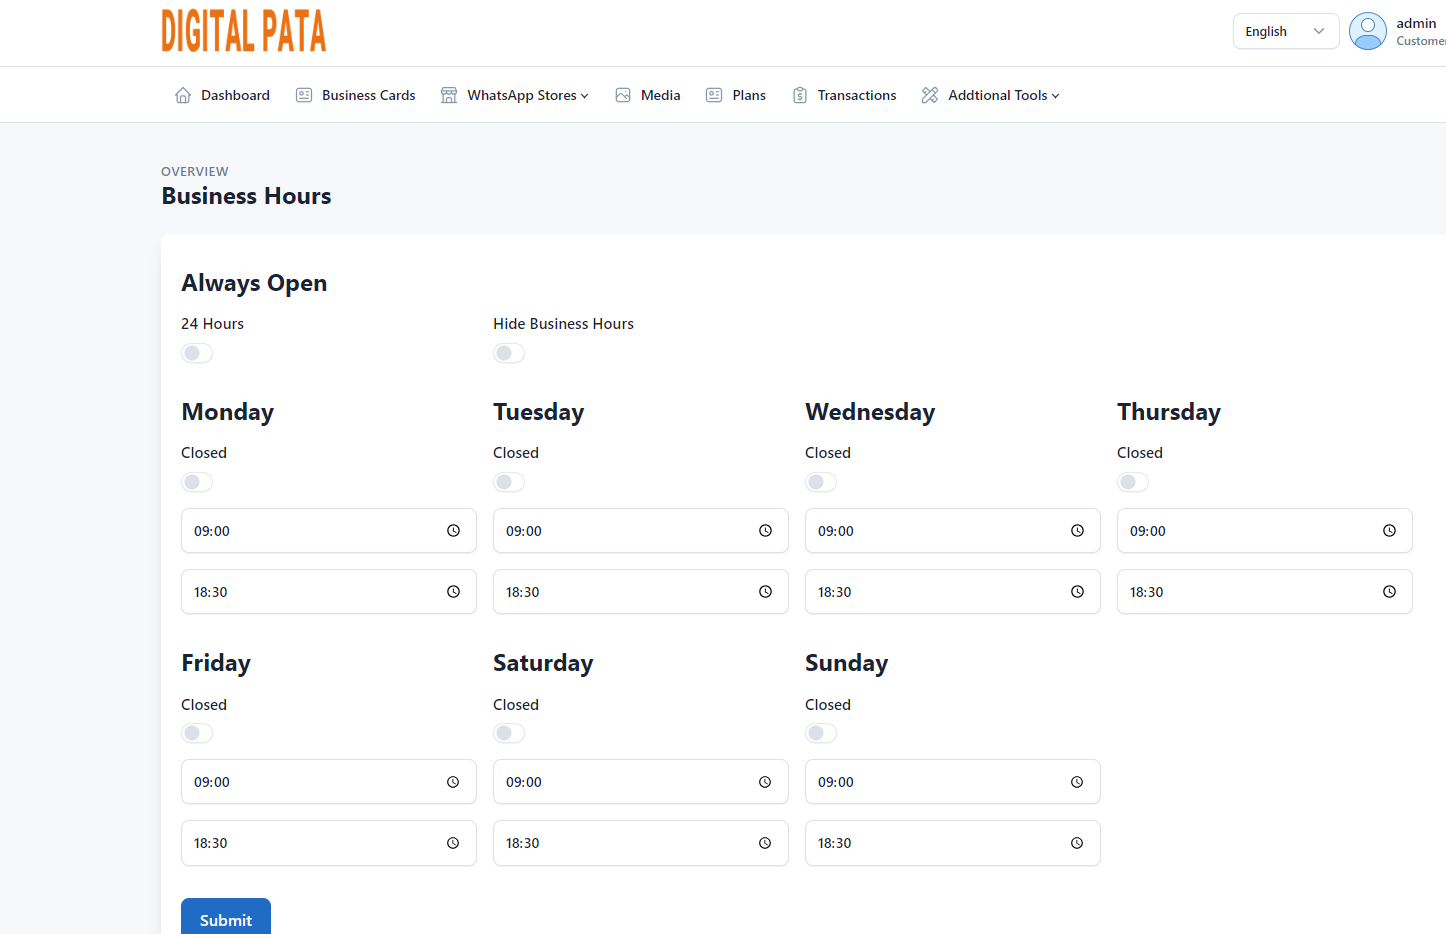
Task: Click the Additional Tools wrench icon
Action: pos(930,95)
